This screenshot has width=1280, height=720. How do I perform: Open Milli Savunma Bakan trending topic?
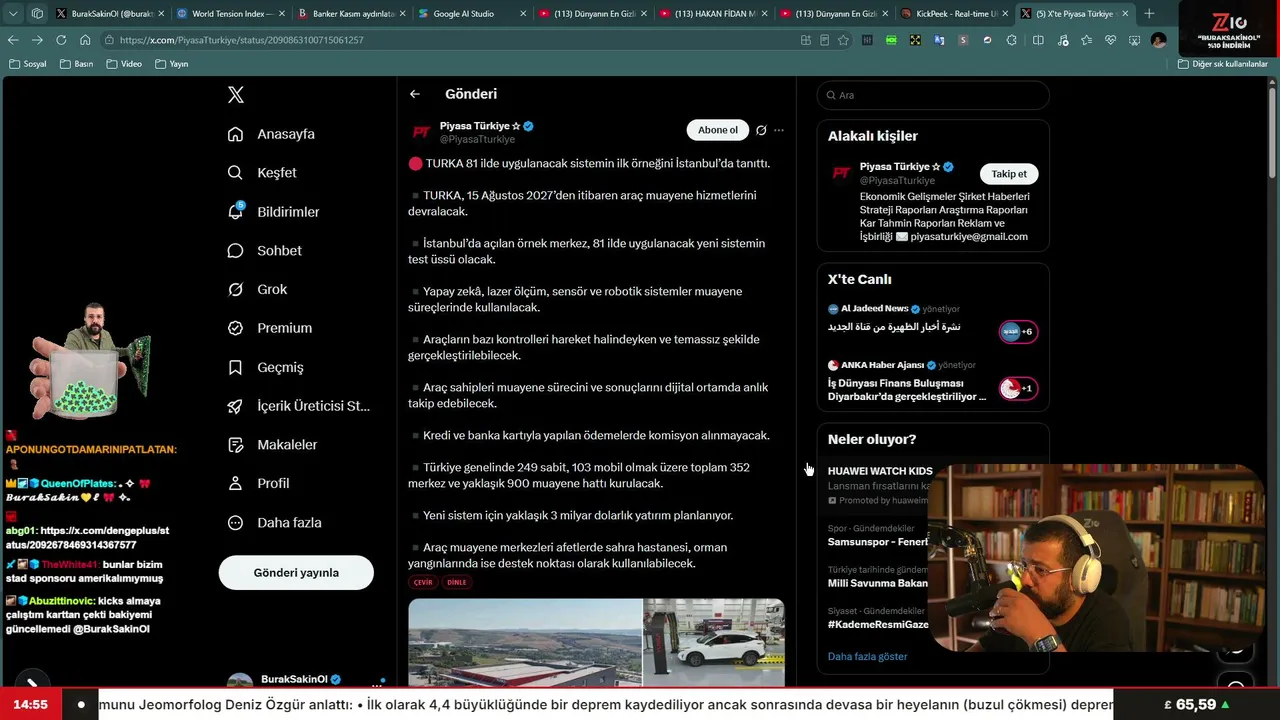pos(878,583)
